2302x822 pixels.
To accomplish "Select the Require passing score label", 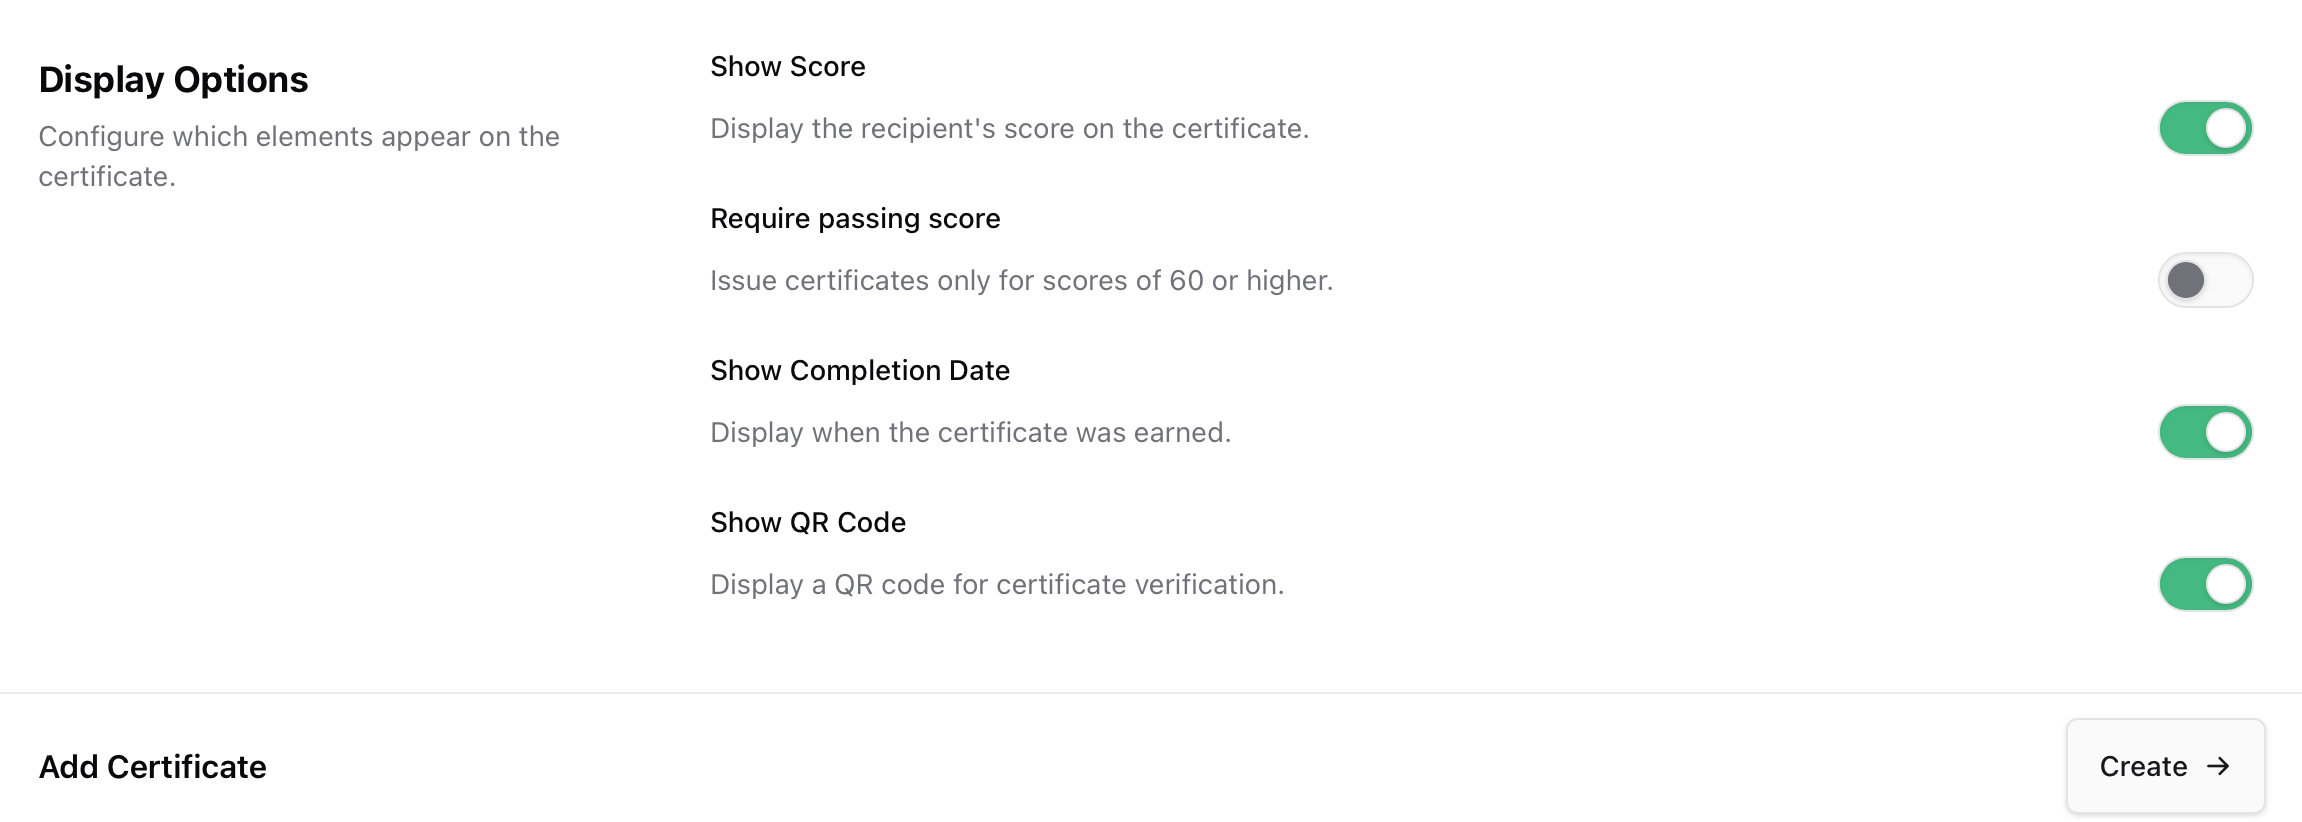I will (855, 218).
